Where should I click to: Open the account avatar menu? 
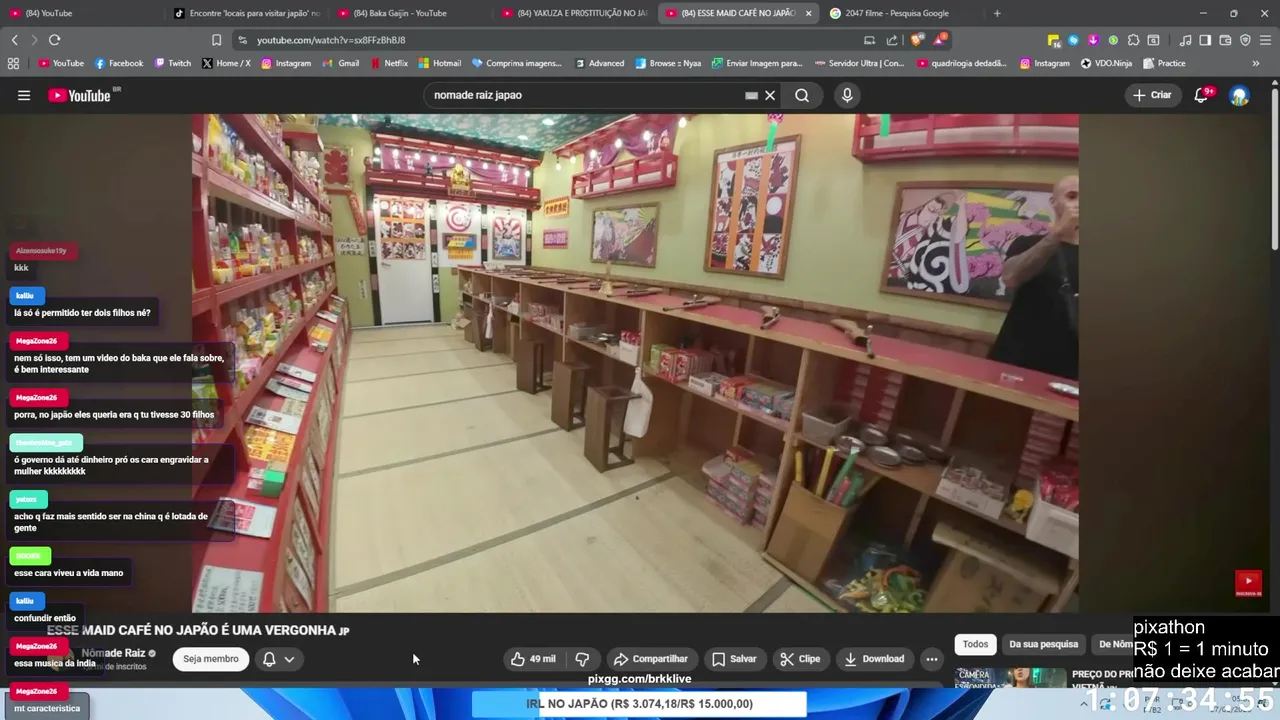[x=1239, y=95]
